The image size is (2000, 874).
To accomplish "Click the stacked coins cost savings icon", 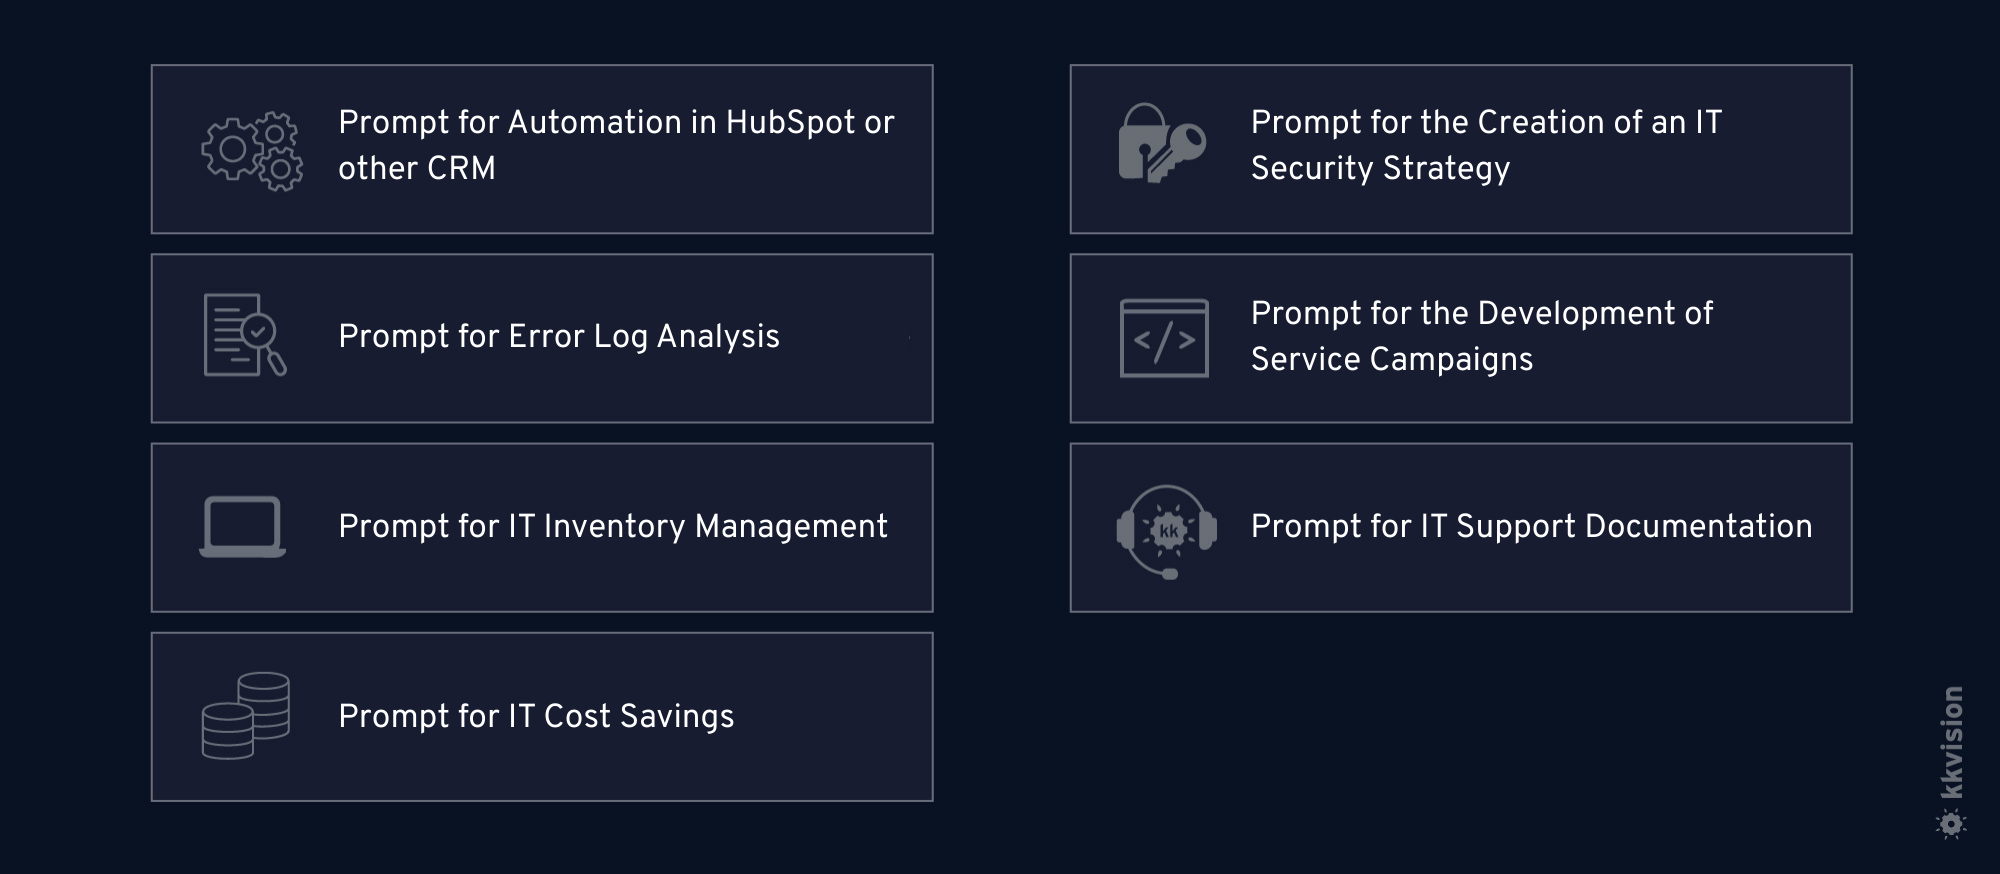I will click(x=246, y=716).
